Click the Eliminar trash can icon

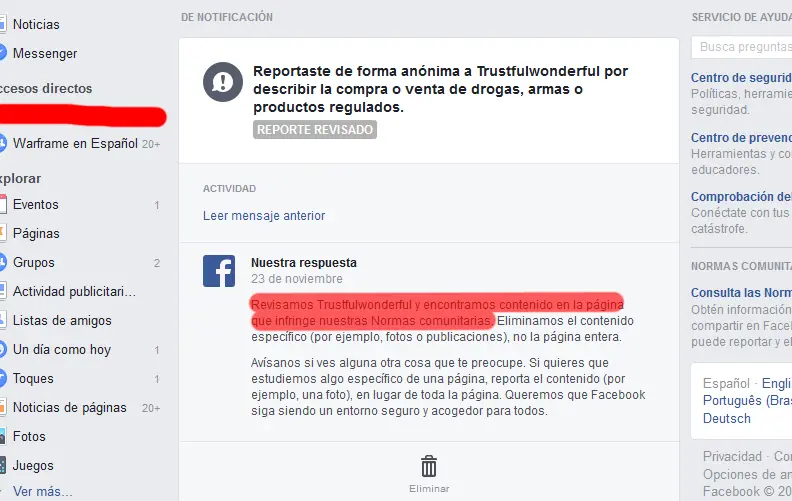pyautogui.click(x=429, y=466)
